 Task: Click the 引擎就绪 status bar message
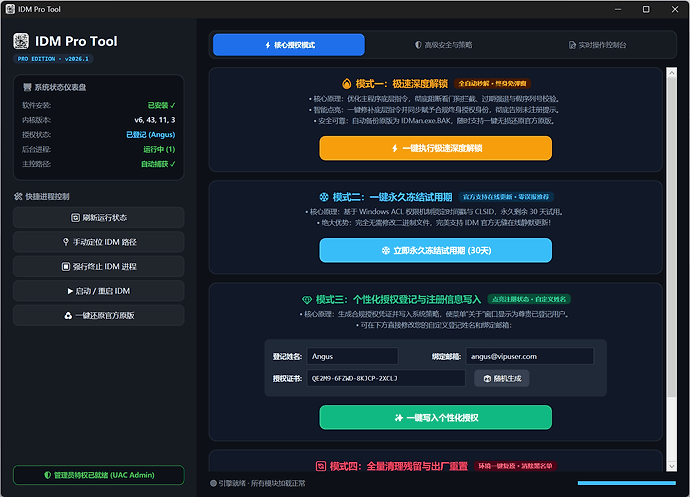click(262, 483)
